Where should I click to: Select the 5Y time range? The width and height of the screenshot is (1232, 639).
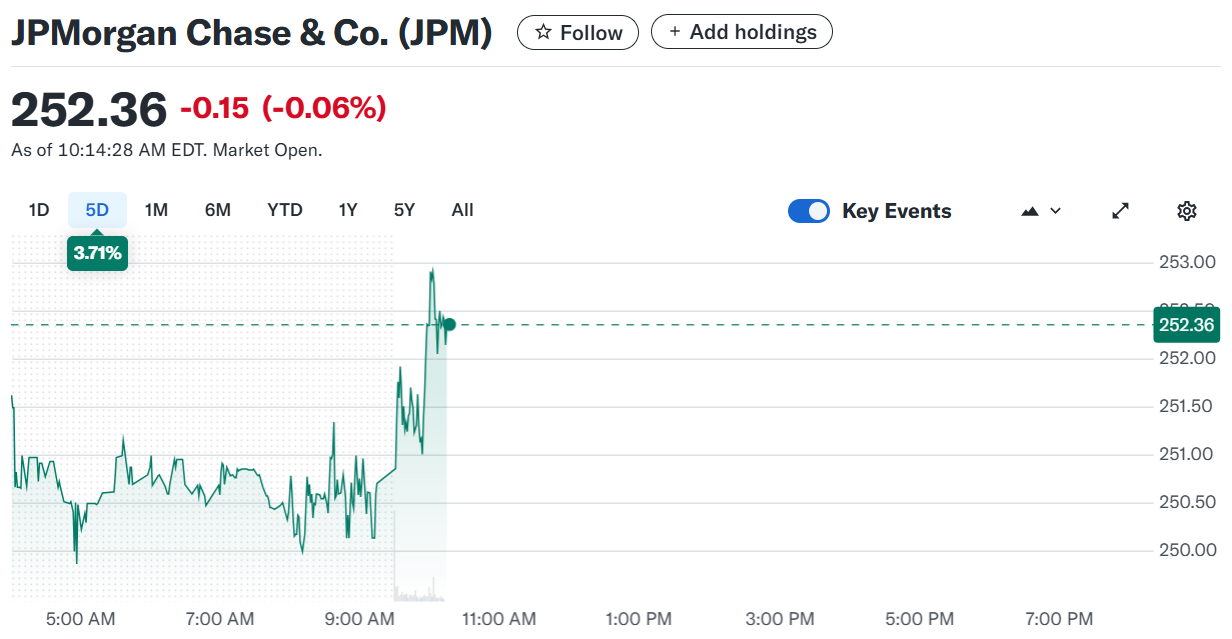click(x=404, y=210)
